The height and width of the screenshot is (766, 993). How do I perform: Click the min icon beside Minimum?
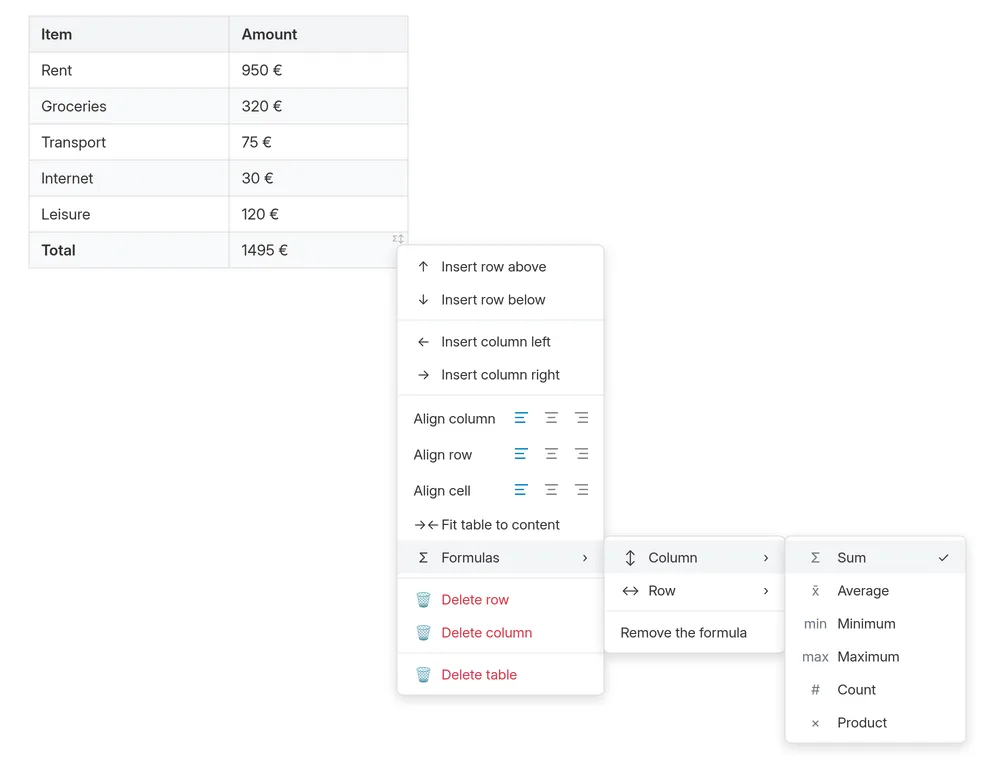(815, 624)
